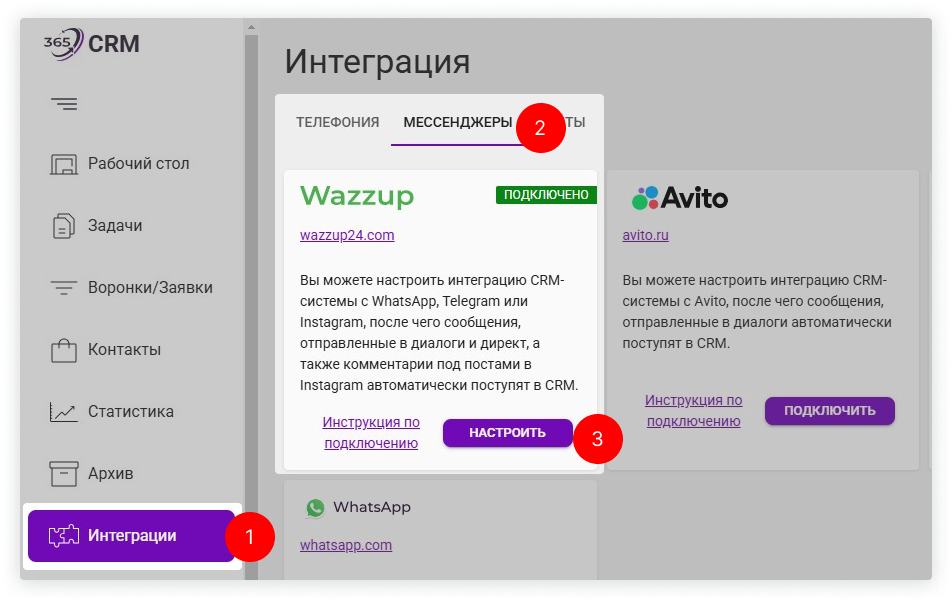Click the WhatsApp logo icon
Image resolution: width=952 pixels, height=602 pixels.
coord(316,508)
